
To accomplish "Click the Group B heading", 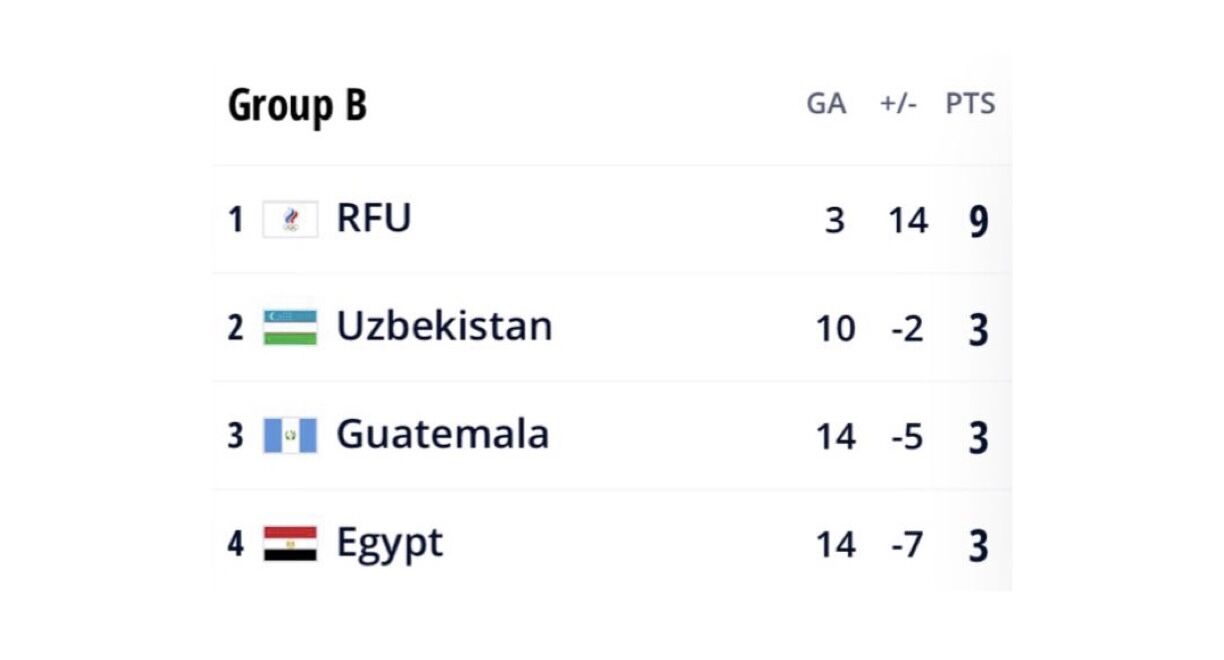I will click(297, 105).
